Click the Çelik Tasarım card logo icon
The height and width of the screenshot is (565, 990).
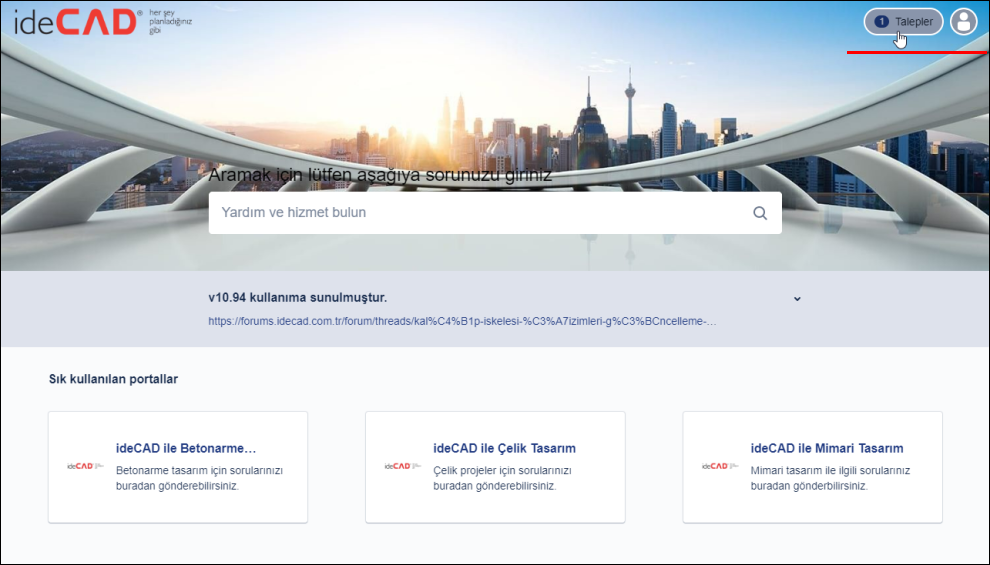tap(403, 466)
